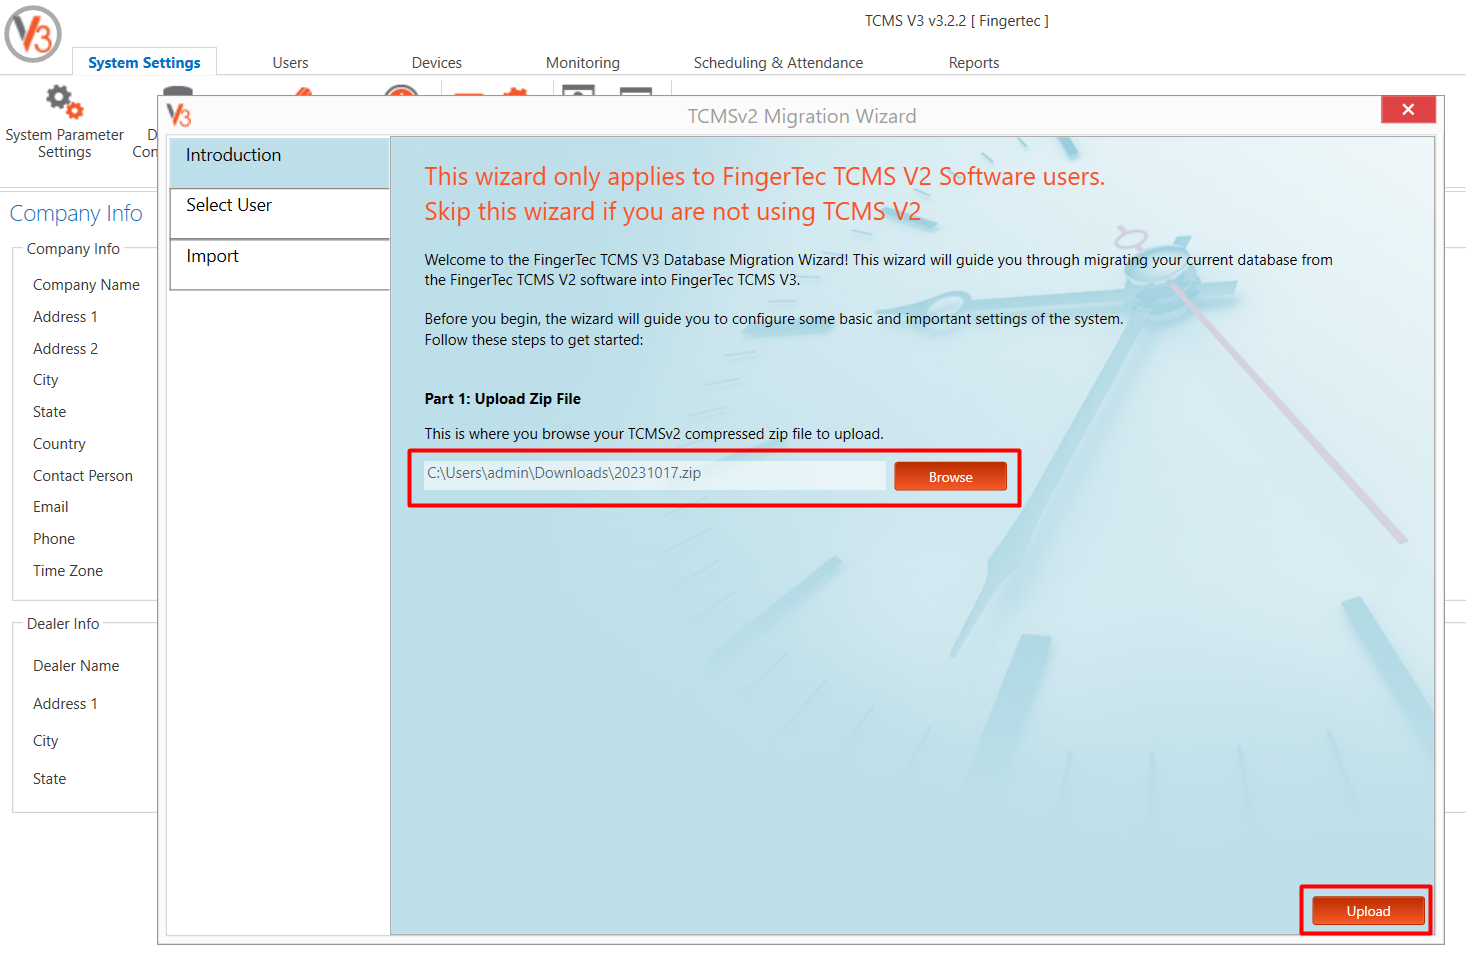Screen dimensions: 1466x961
Task: Select the Select User wizard step
Action: (x=279, y=214)
